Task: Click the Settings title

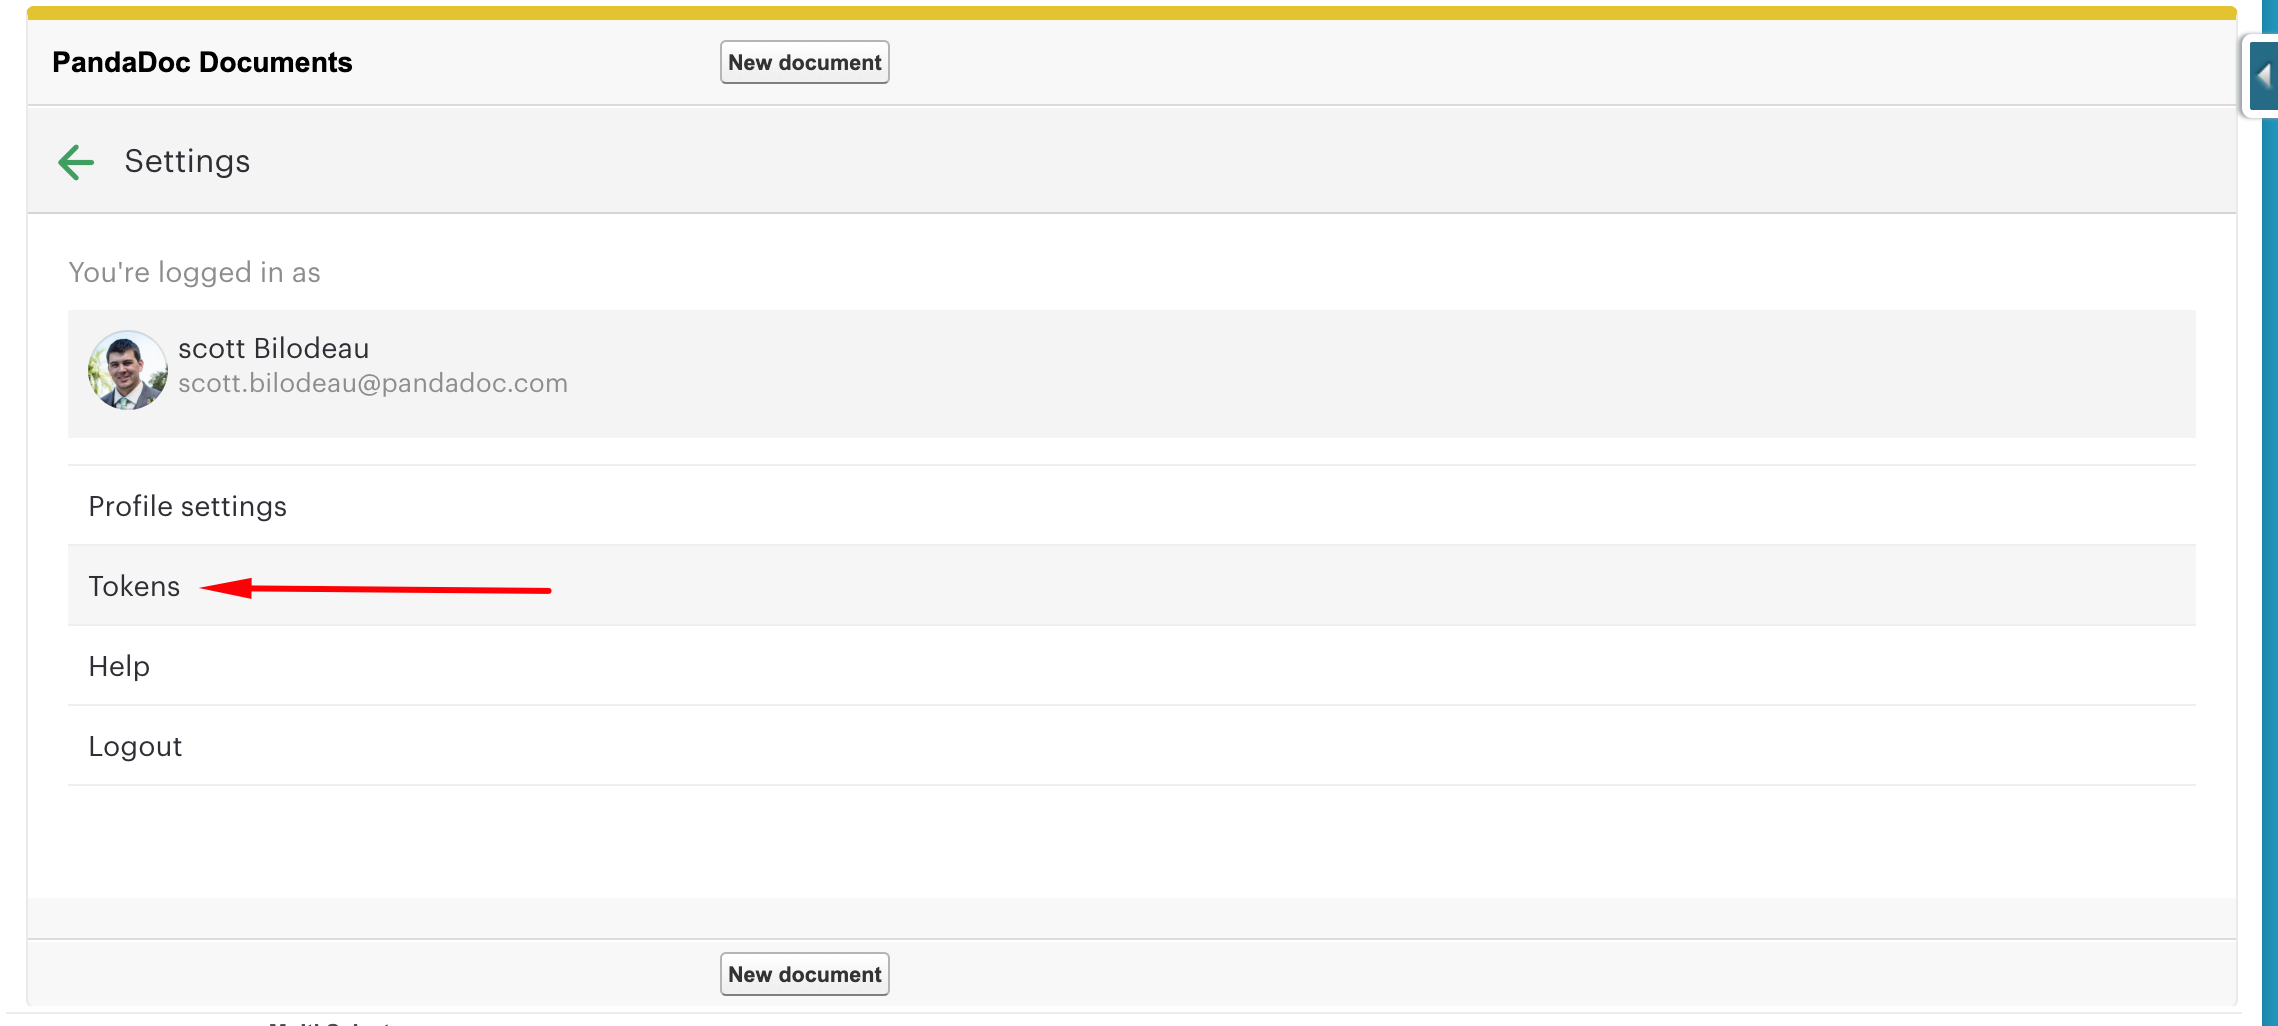Action: coord(187,162)
